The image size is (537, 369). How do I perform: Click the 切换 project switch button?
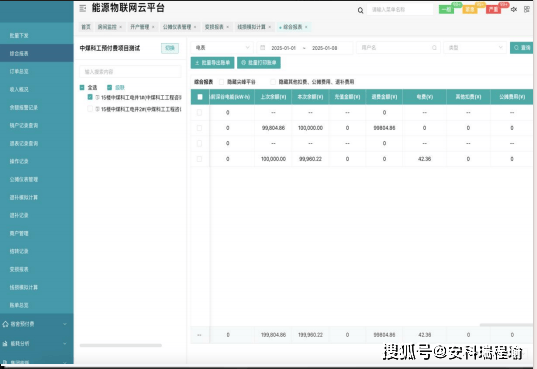pos(170,48)
